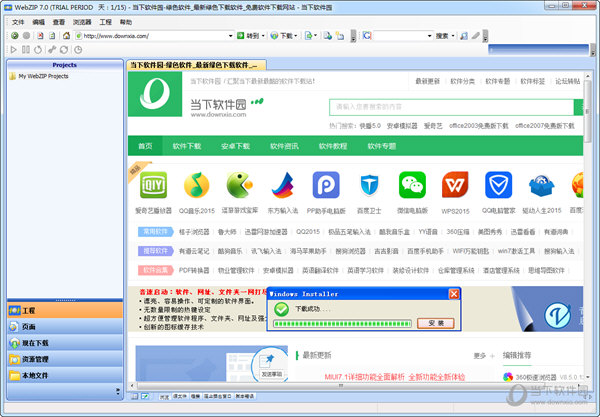The image size is (600, 417).
Task: Click the red X page icon in toolbar
Action: point(40,36)
